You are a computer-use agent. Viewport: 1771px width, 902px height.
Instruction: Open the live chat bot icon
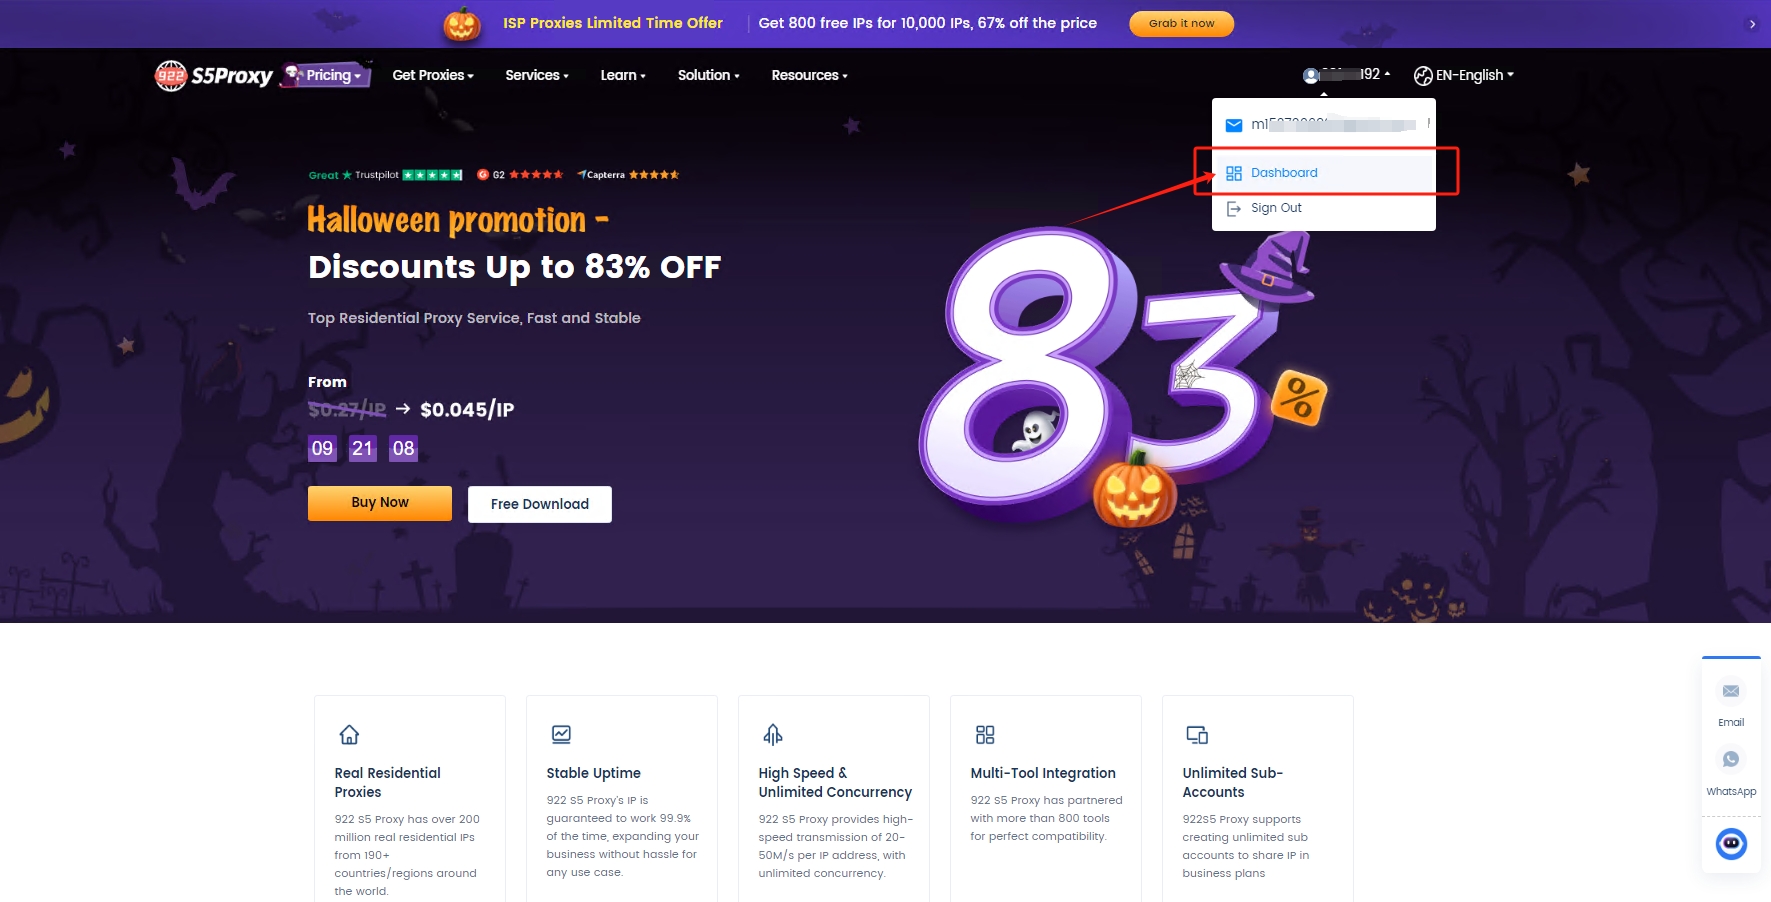tap(1731, 844)
